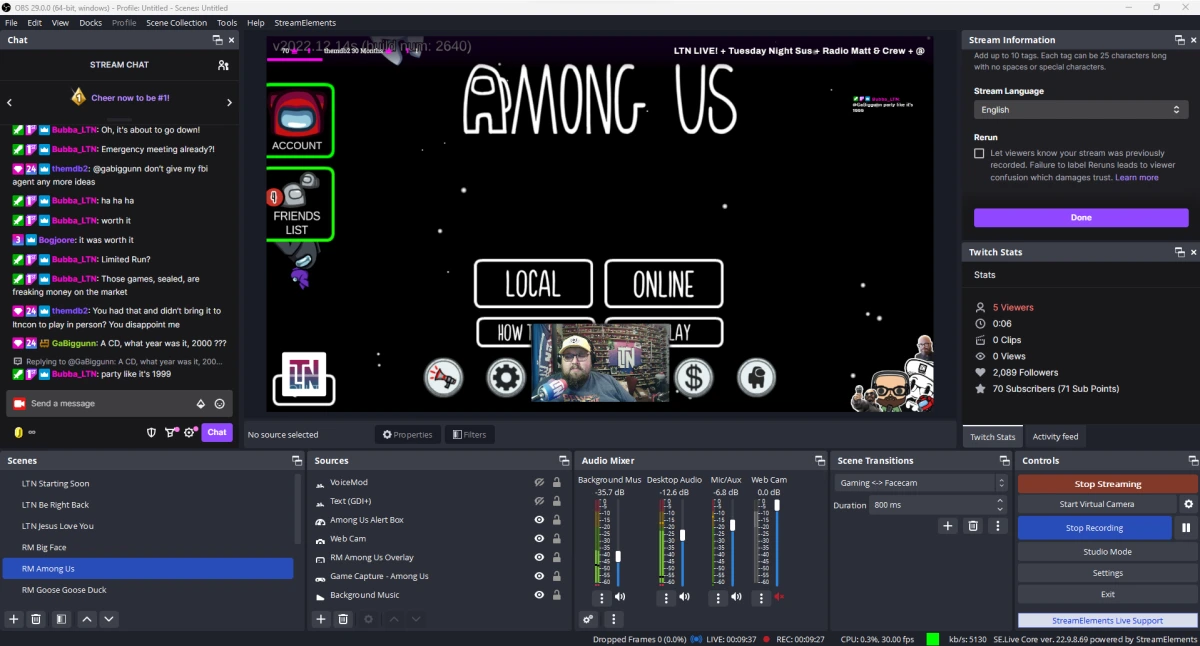This screenshot has width=1200, height=646.
Task: Open Desktop Audio channel options menu
Action: [x=666, y=598]
